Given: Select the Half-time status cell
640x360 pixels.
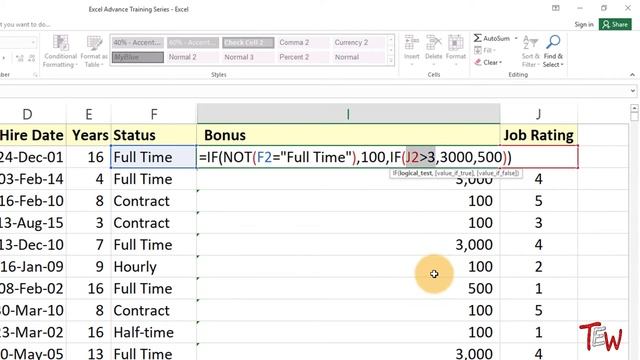Looking at the screenshot, I should 154,332.
